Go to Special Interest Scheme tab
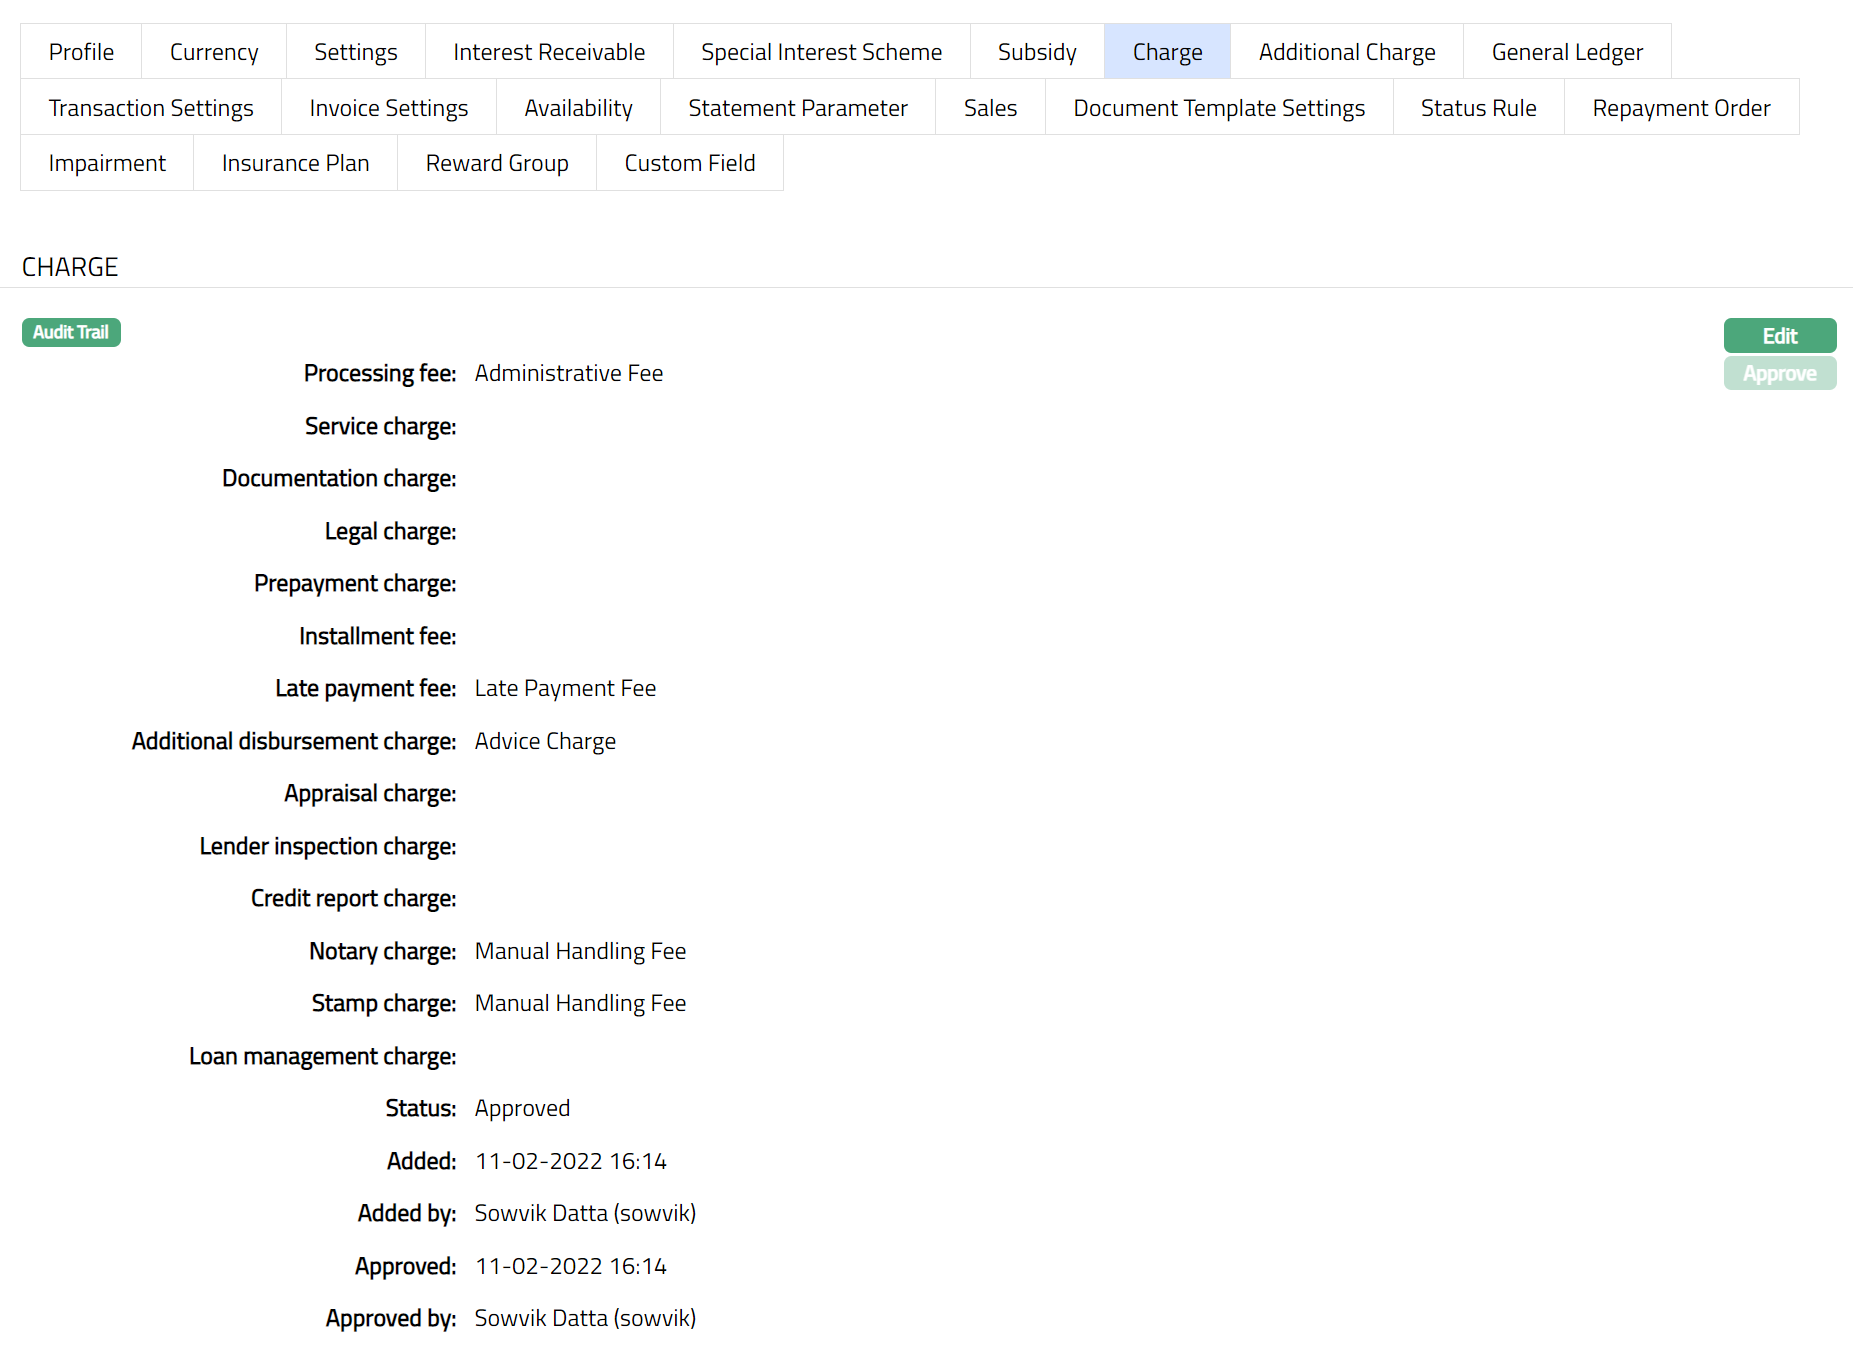This screenshot has width=1853, height=1365. tap(821, 52)
